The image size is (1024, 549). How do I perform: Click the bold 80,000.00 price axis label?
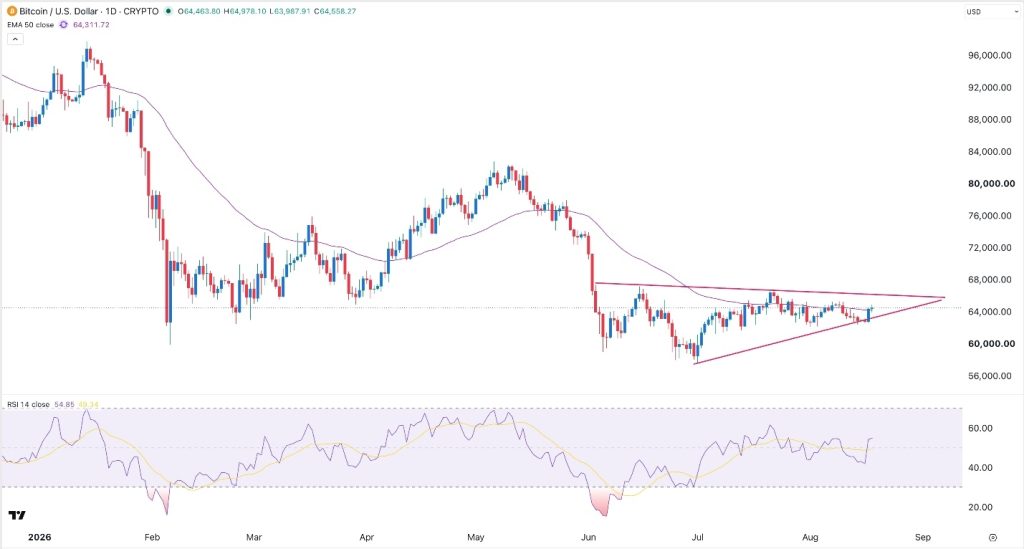tap(991, 183)
